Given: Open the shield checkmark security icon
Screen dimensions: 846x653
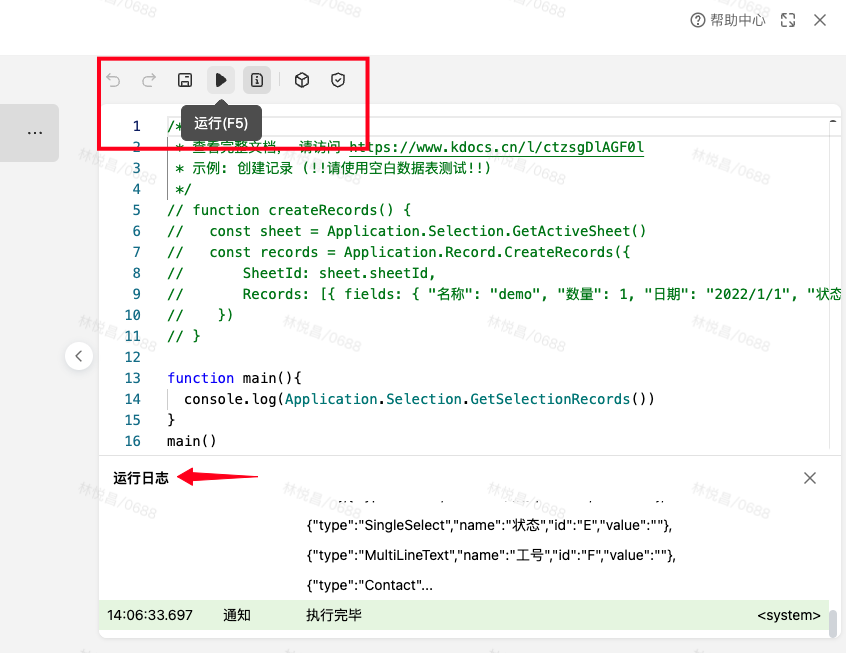Looking at the screenshot, I should (x=338, y=80).
